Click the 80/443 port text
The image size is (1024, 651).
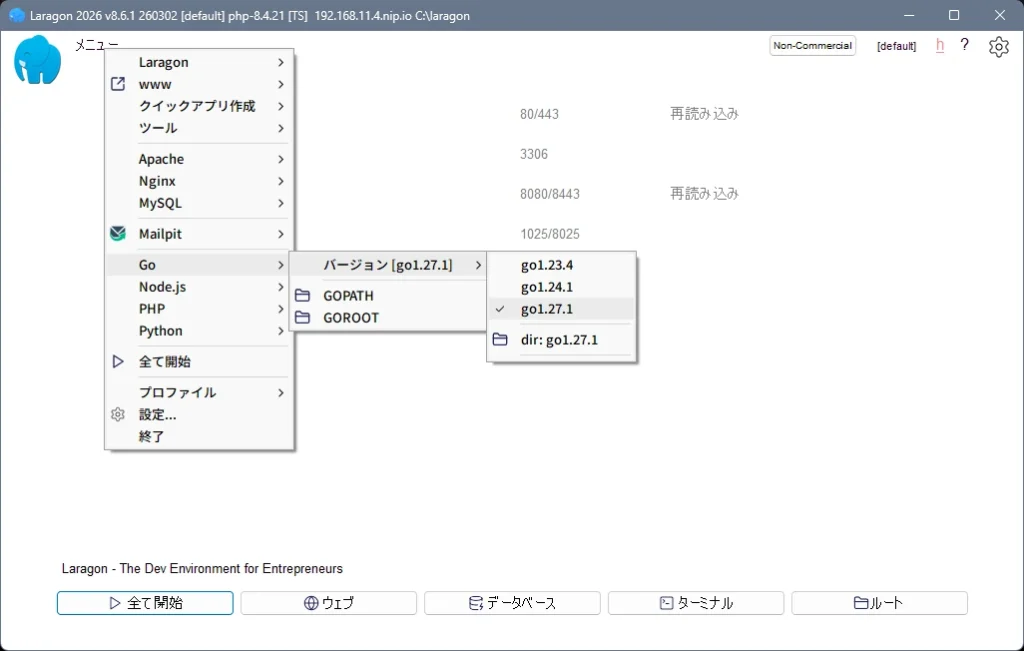(x=539, y=114)
